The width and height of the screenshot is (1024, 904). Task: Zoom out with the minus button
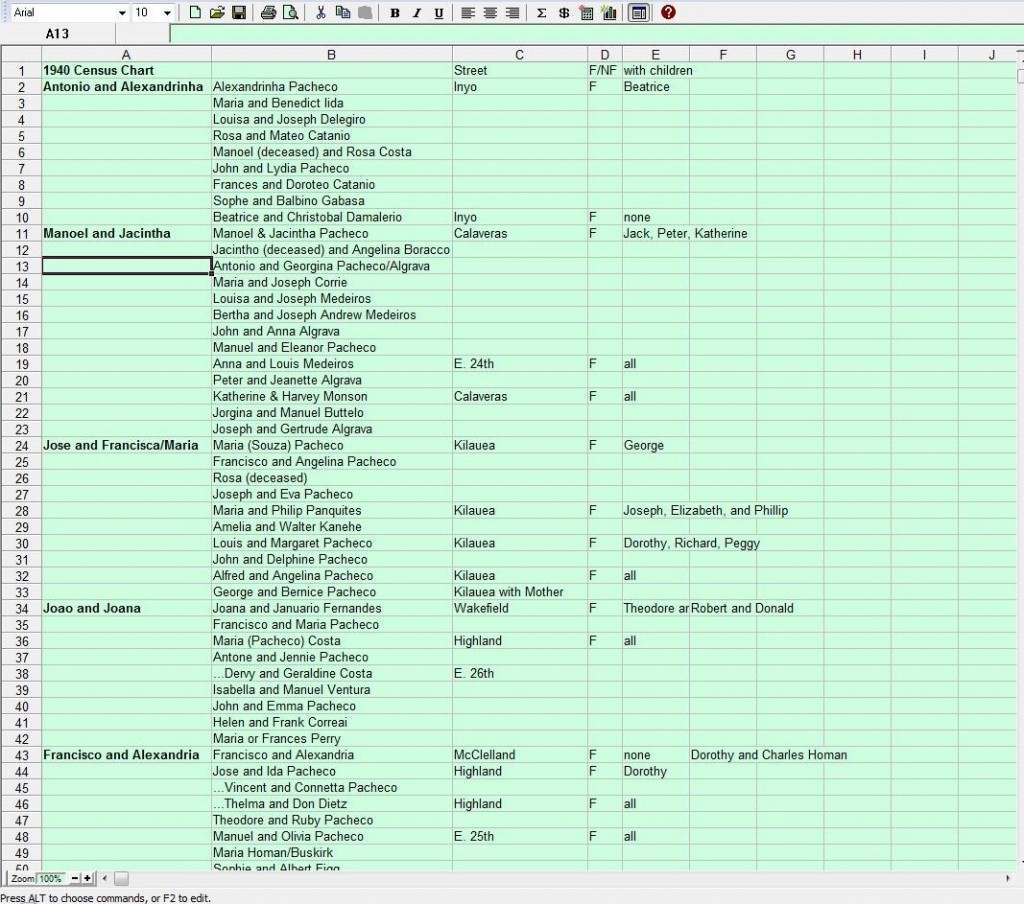pos(75,879)
